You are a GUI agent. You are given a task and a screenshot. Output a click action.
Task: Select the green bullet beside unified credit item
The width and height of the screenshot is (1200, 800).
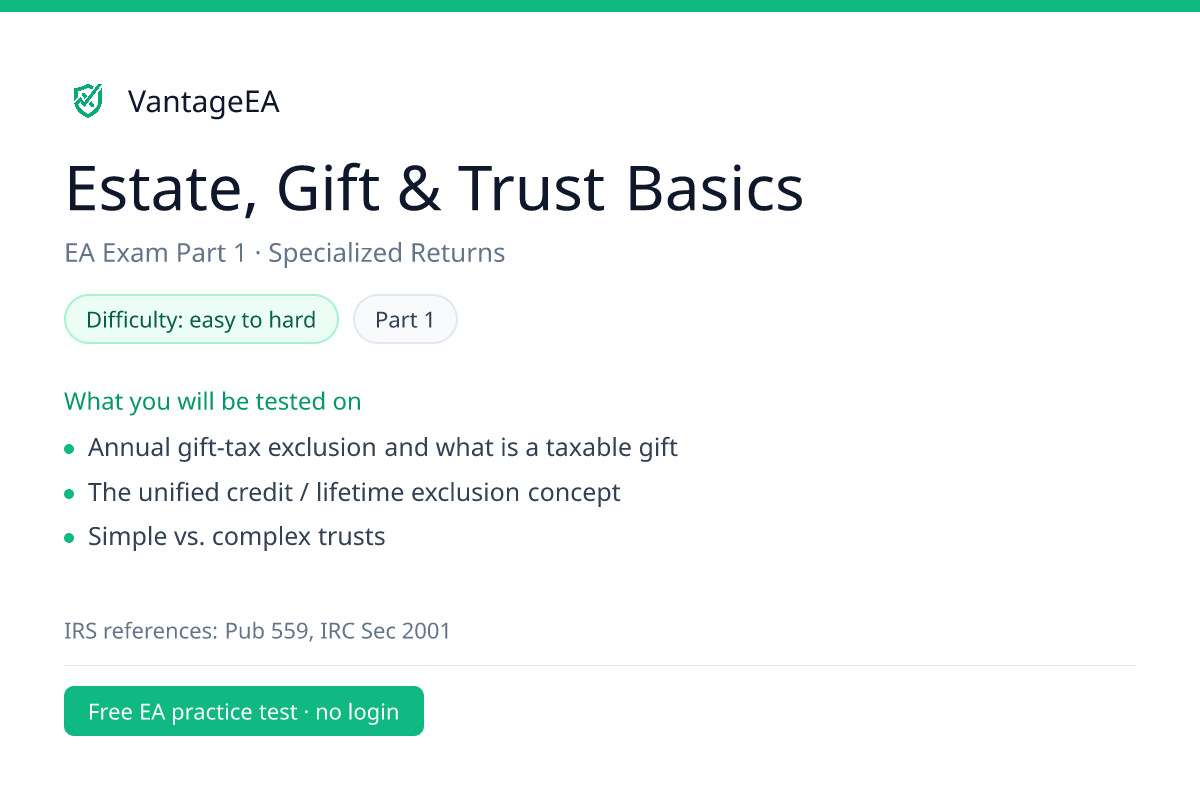69,494
